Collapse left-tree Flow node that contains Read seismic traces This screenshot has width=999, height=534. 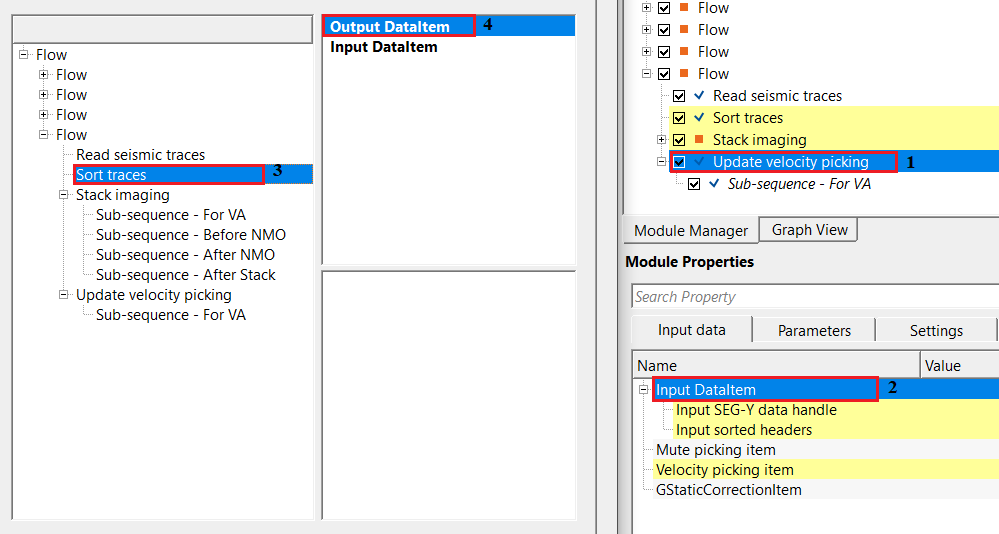click(x=43, y=134)
